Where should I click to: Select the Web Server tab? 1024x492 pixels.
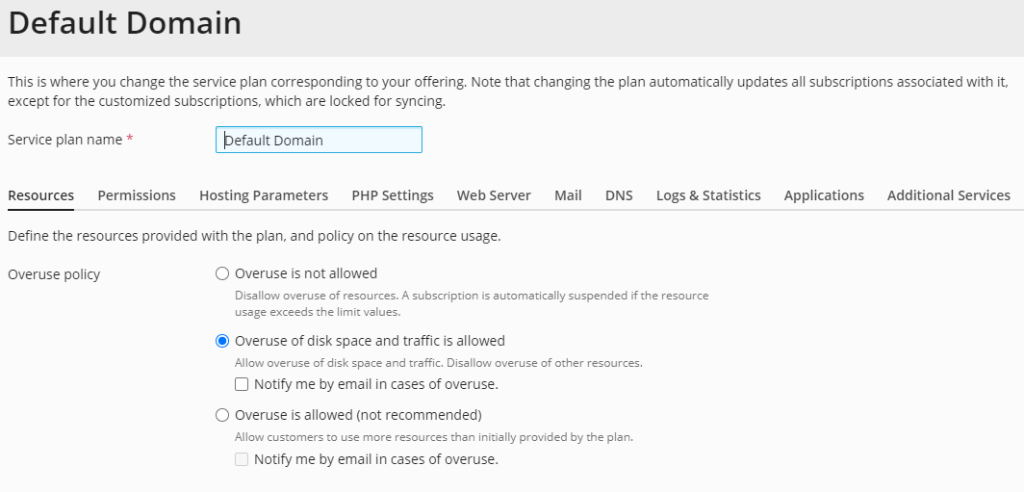point(493,195)
